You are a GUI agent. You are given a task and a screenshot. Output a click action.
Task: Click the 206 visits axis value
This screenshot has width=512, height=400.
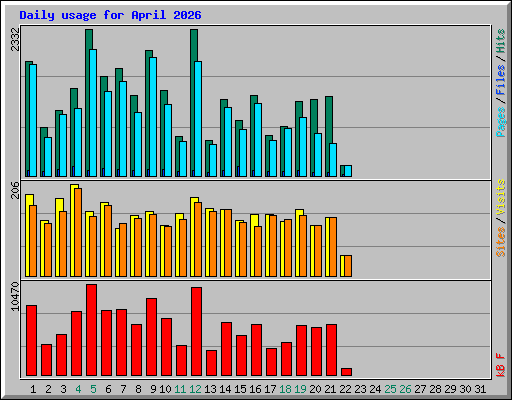tap(15, 190)
